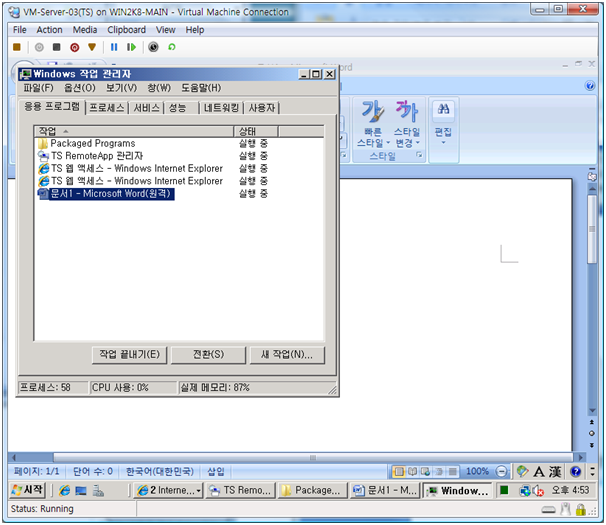Click the 새 작업(N)... button
The image size is (606, 525).
287,355
